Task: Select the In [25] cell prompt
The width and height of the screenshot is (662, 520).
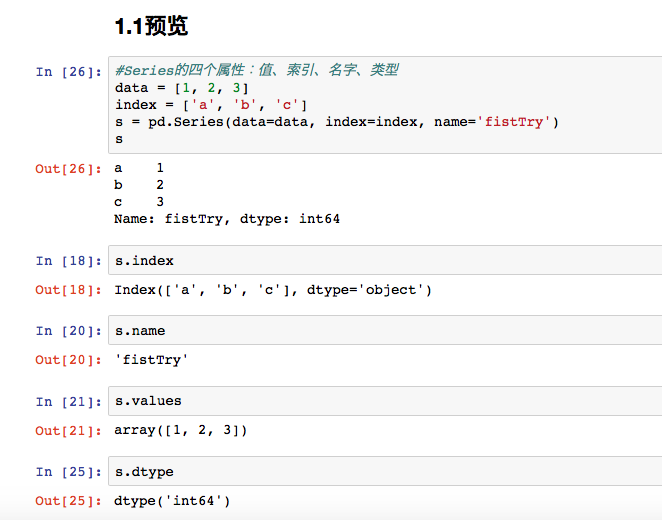Action: click(69, 471)
